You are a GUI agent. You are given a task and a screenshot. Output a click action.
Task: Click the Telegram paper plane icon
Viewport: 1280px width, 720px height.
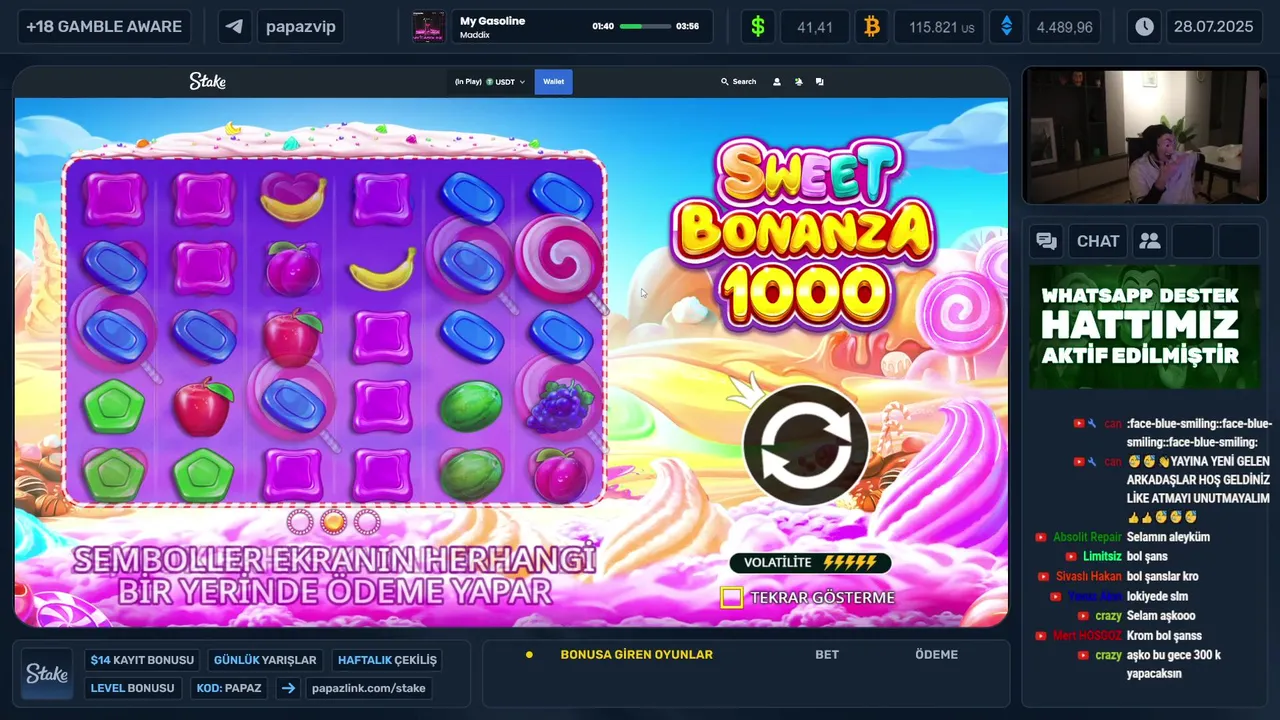click(x=235, y=27)
